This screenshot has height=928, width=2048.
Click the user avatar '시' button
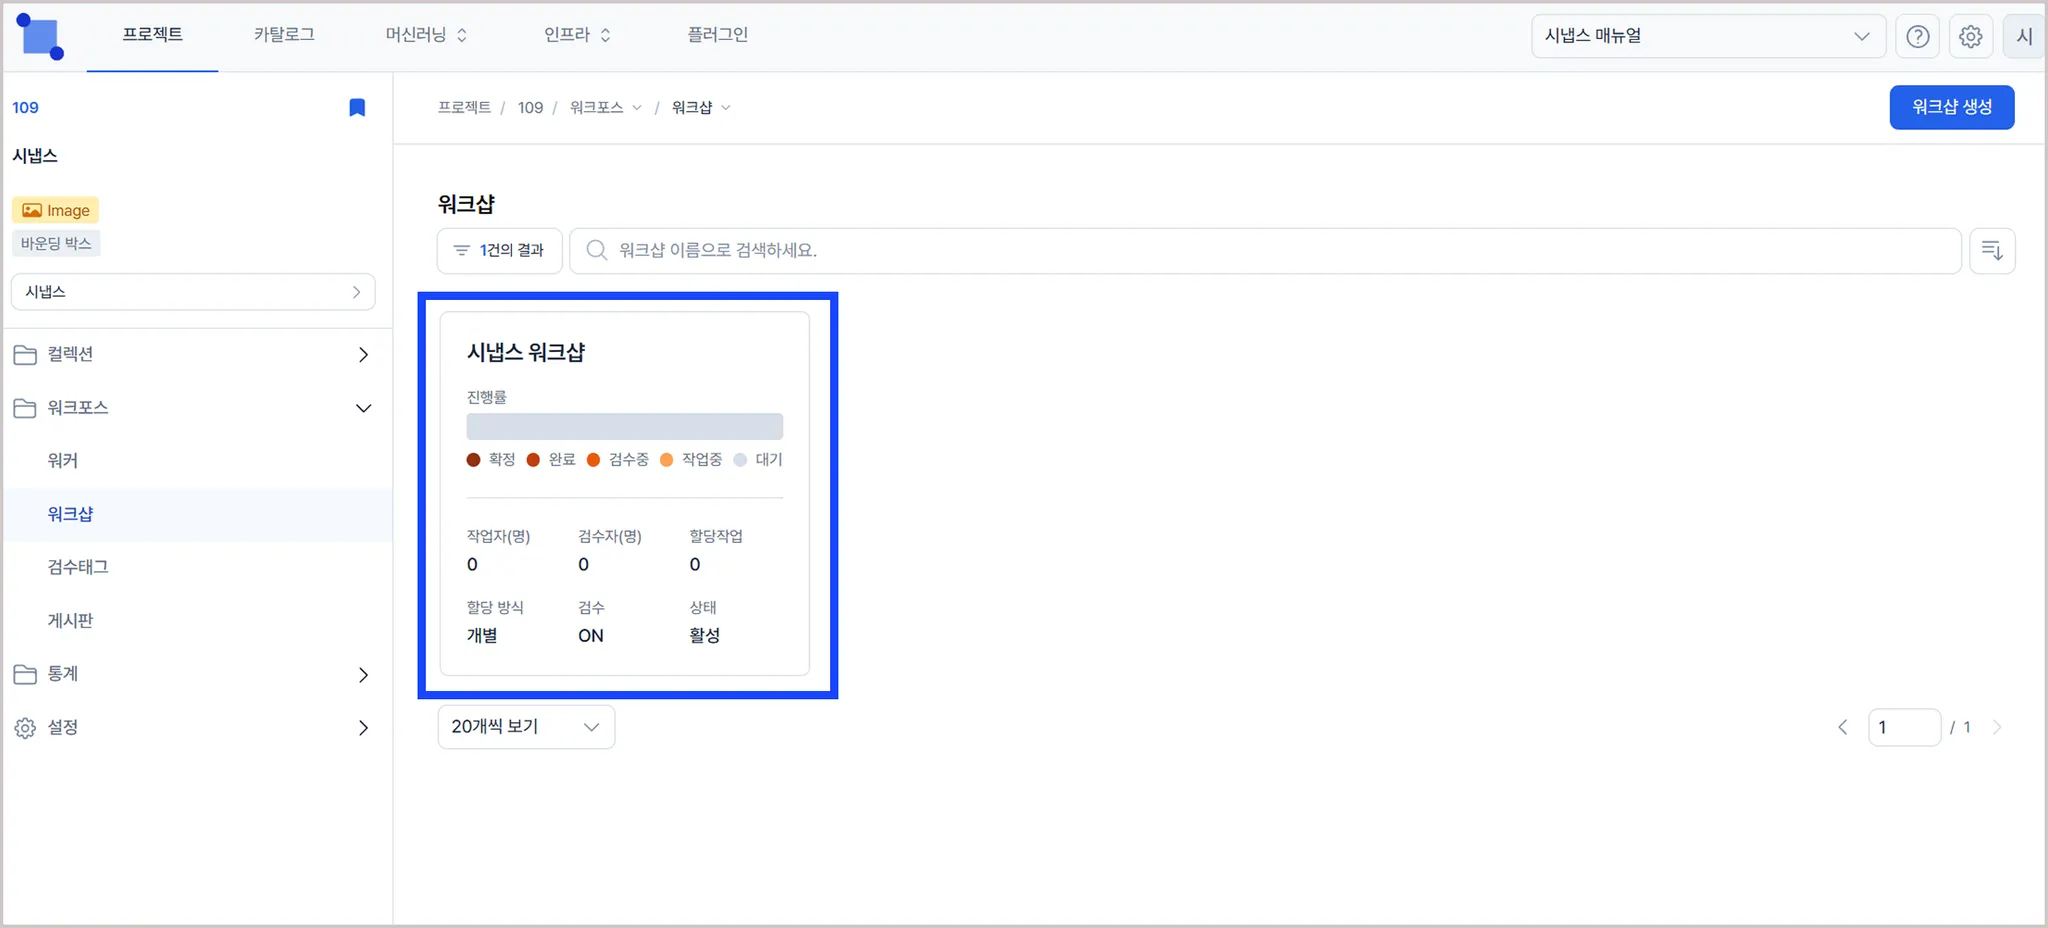point(2024,36)
